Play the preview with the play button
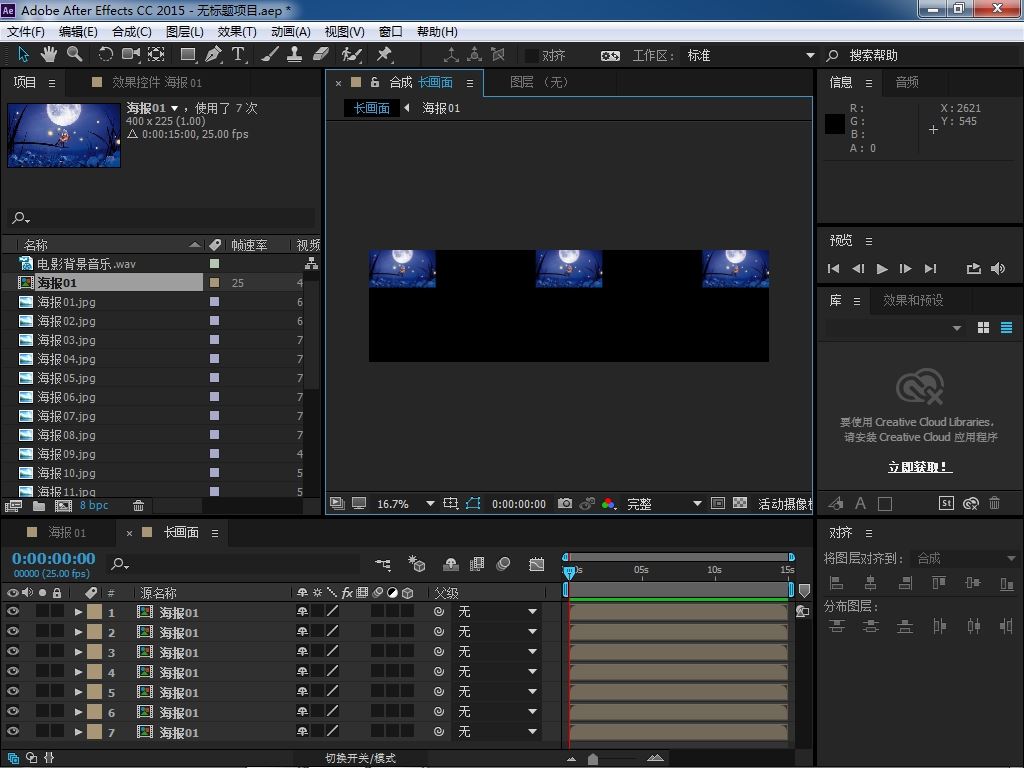Image resolution: width=1024 pixels, height=768 pixels. 882,268
